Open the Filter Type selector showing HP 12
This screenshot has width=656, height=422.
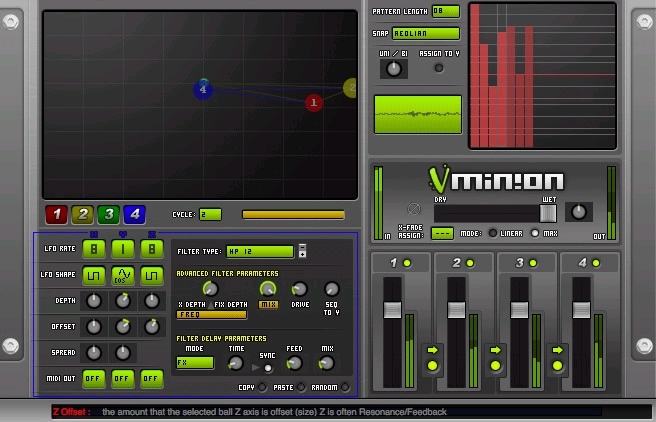260,251
